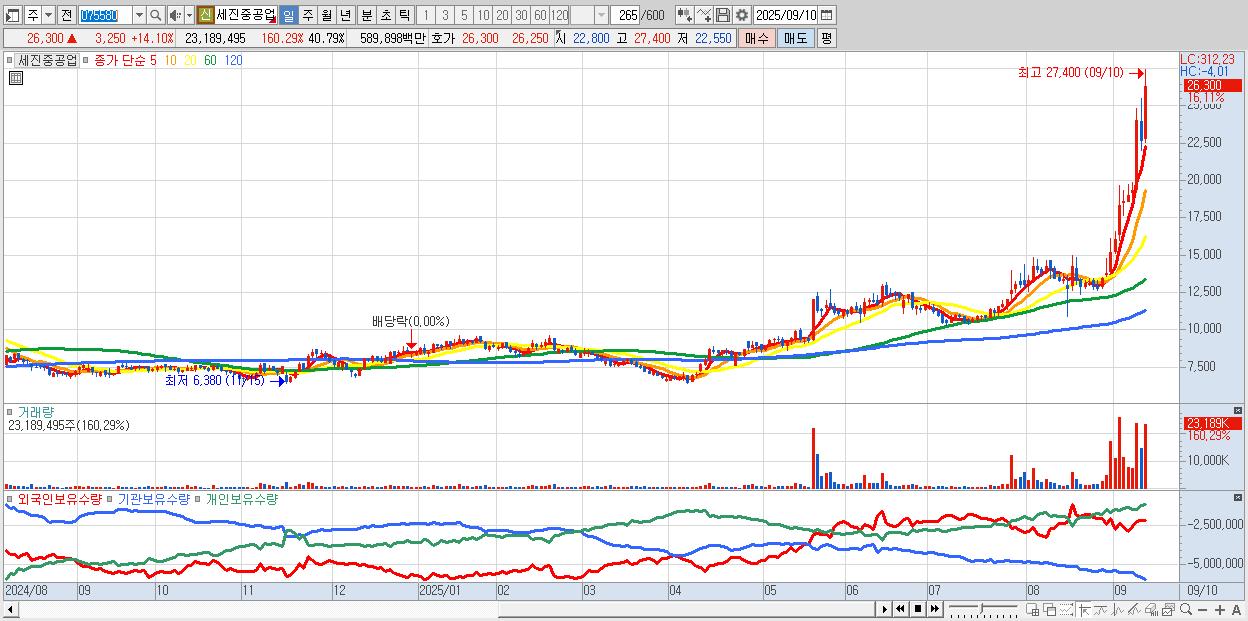This screenshot has height=621, width=1248.
Task: Click the date field 2025/09/10
Action: coord(785,15)
